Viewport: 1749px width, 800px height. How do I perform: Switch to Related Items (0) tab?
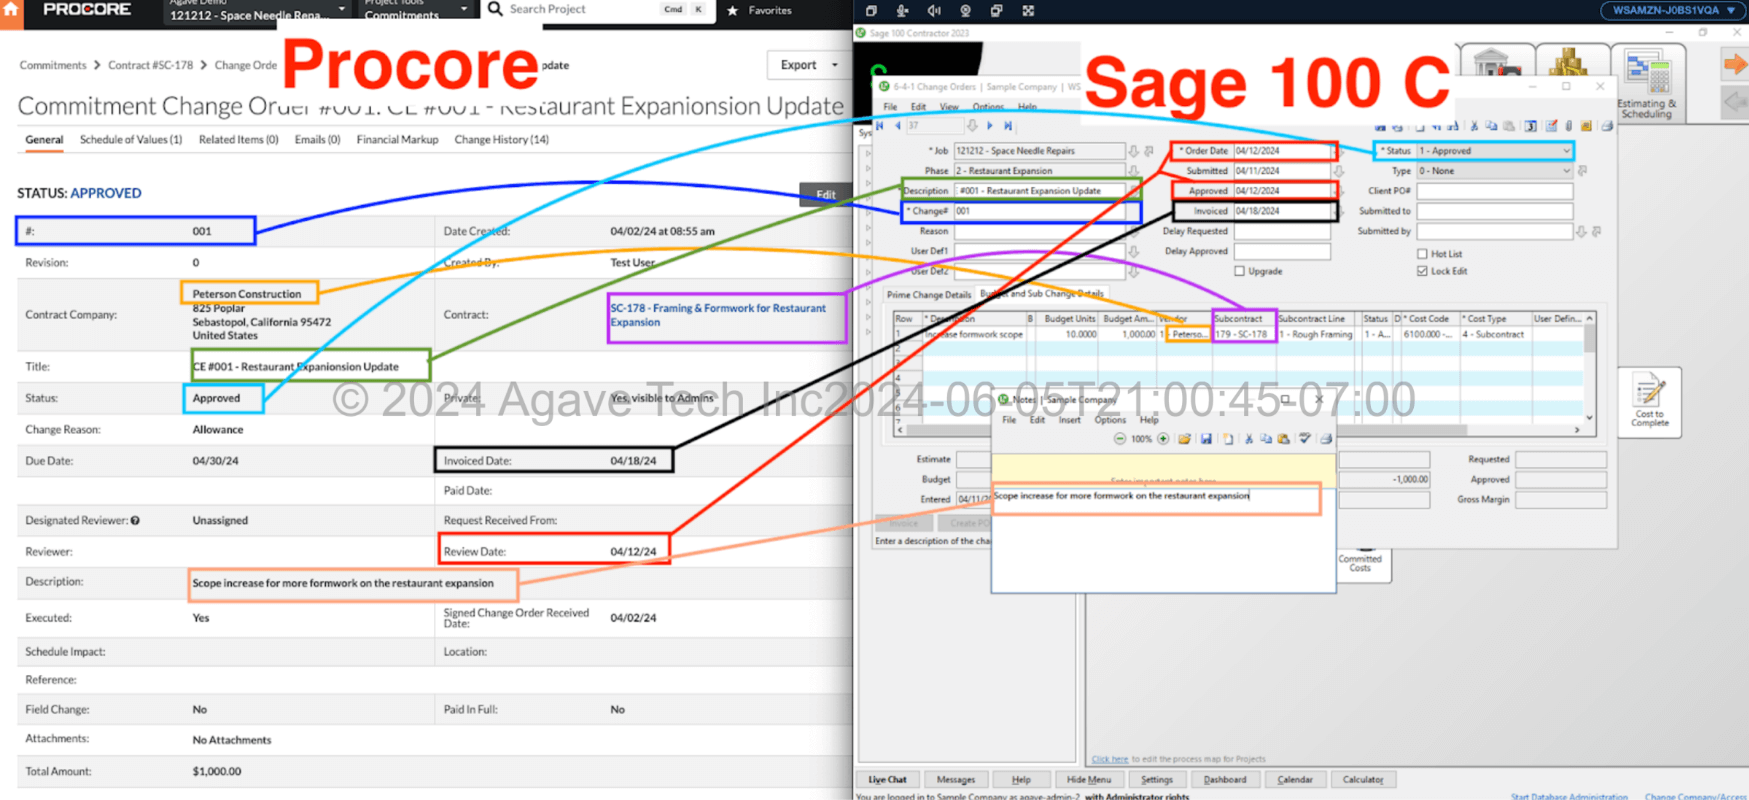click(x=238, y=140)
